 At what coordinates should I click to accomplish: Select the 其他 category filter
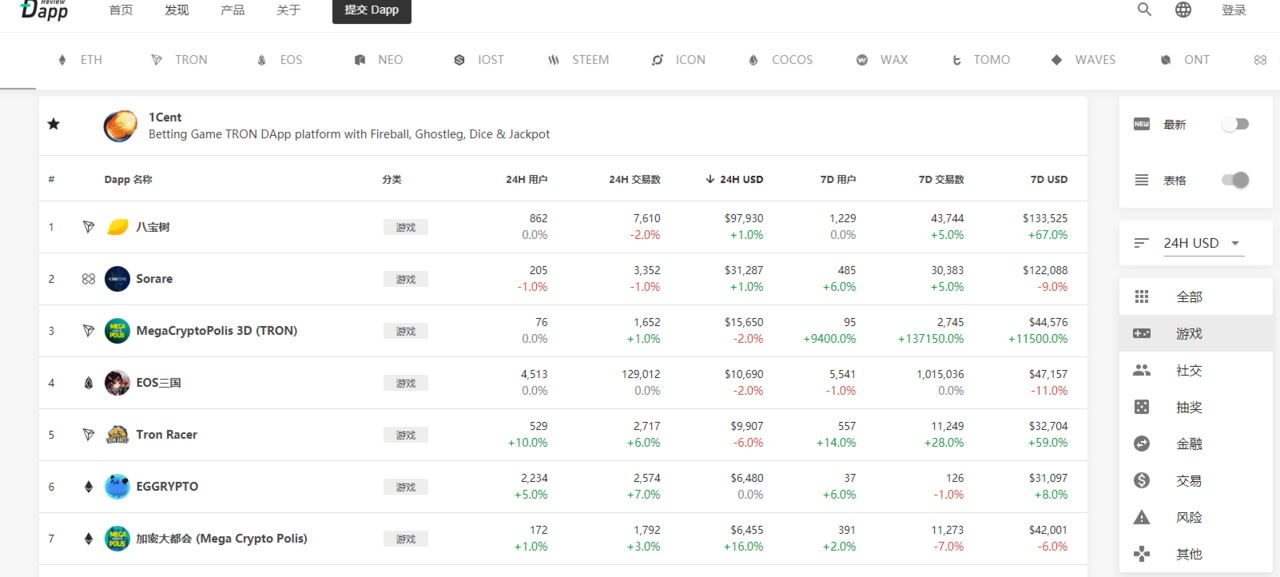(1189, 554)
